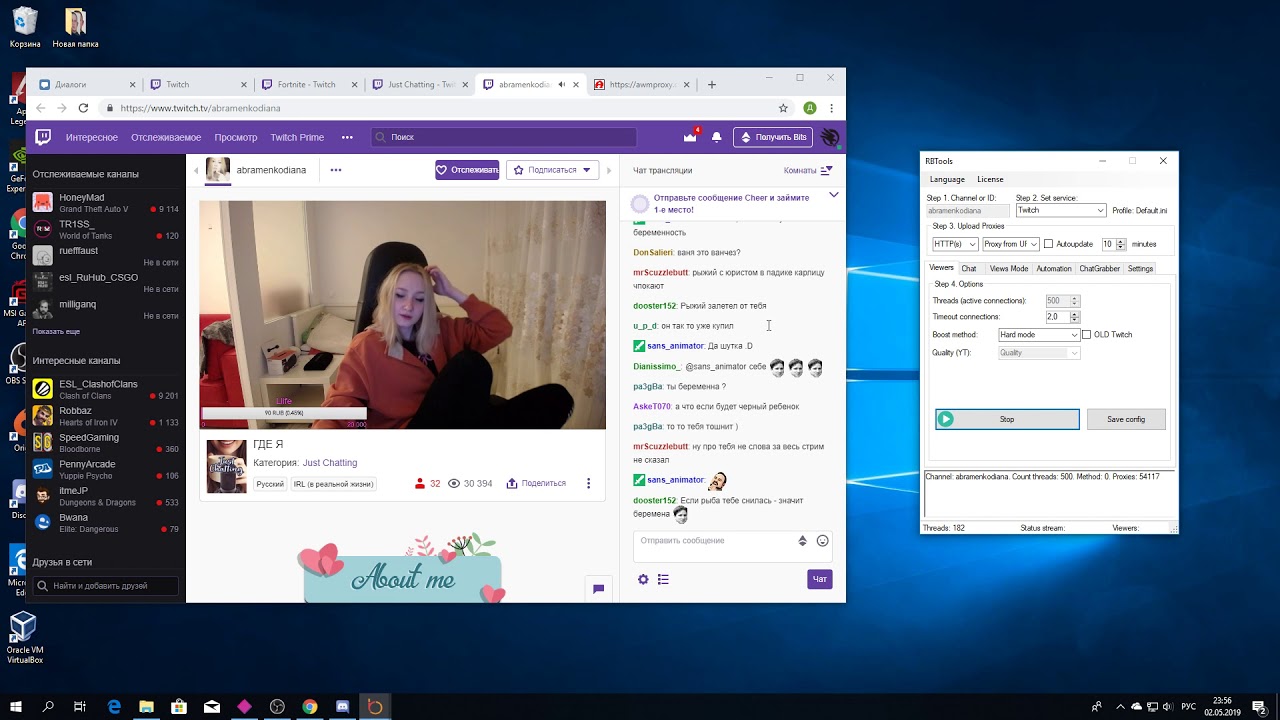
Task: Switch to ChatGrabber tab
Action: pos(1100,269)
